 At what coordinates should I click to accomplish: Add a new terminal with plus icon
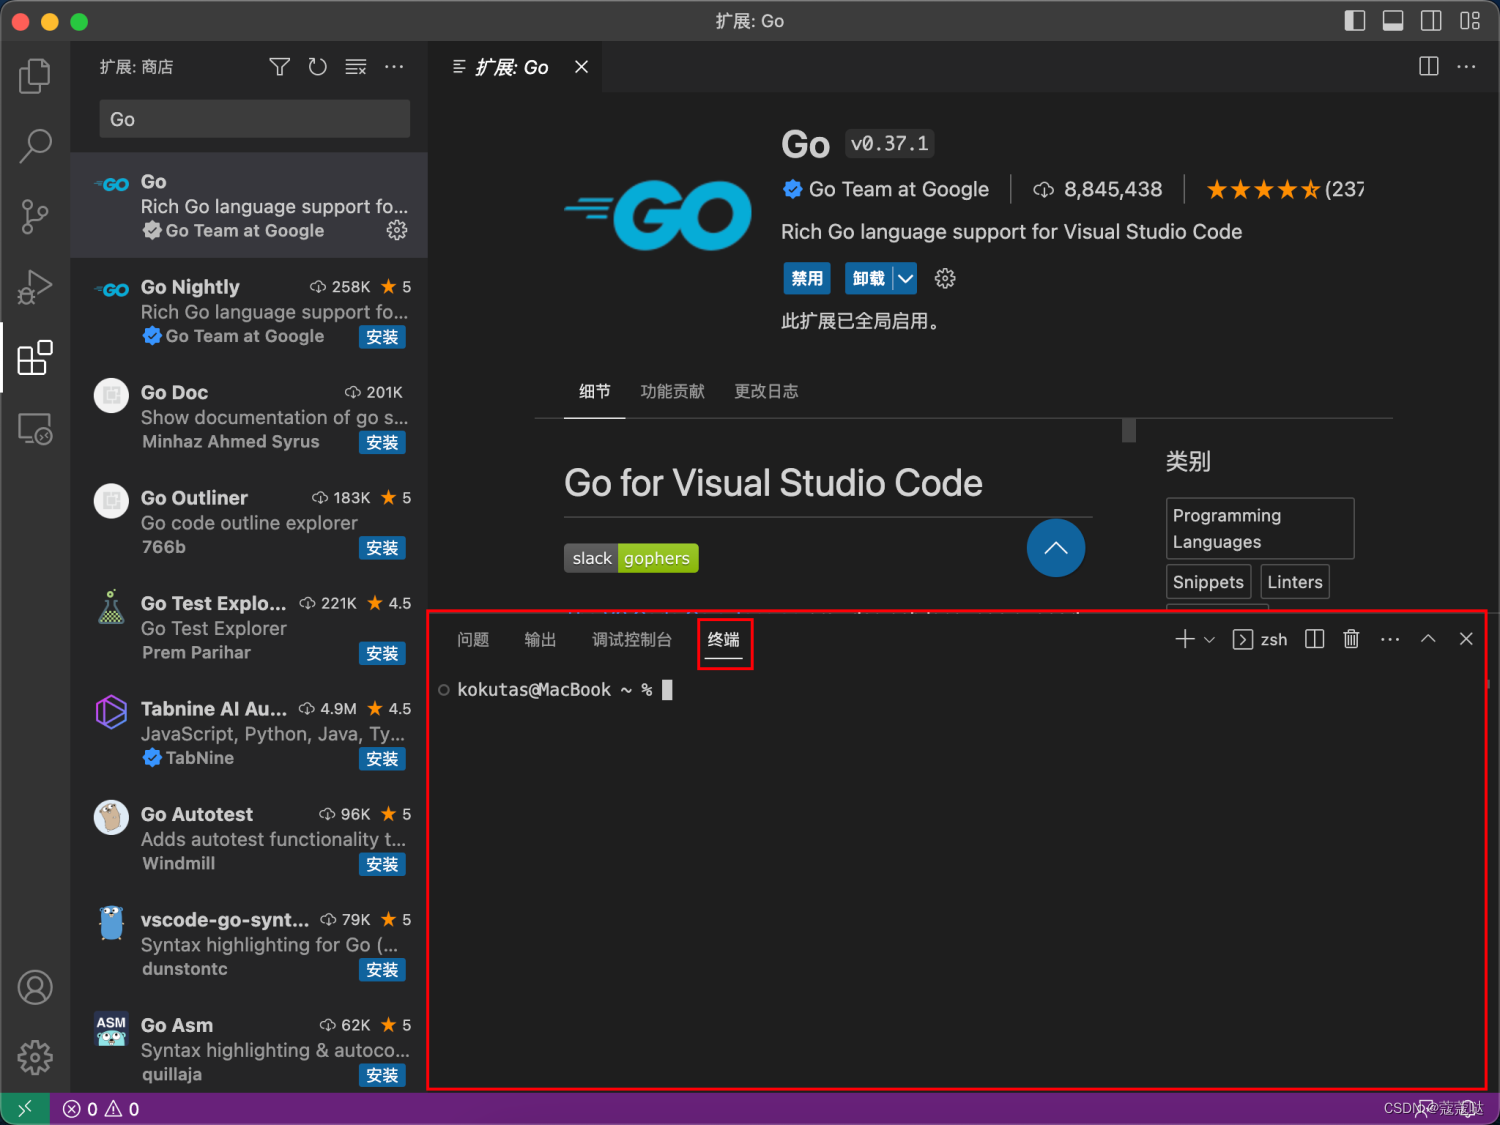point(1185,639)
